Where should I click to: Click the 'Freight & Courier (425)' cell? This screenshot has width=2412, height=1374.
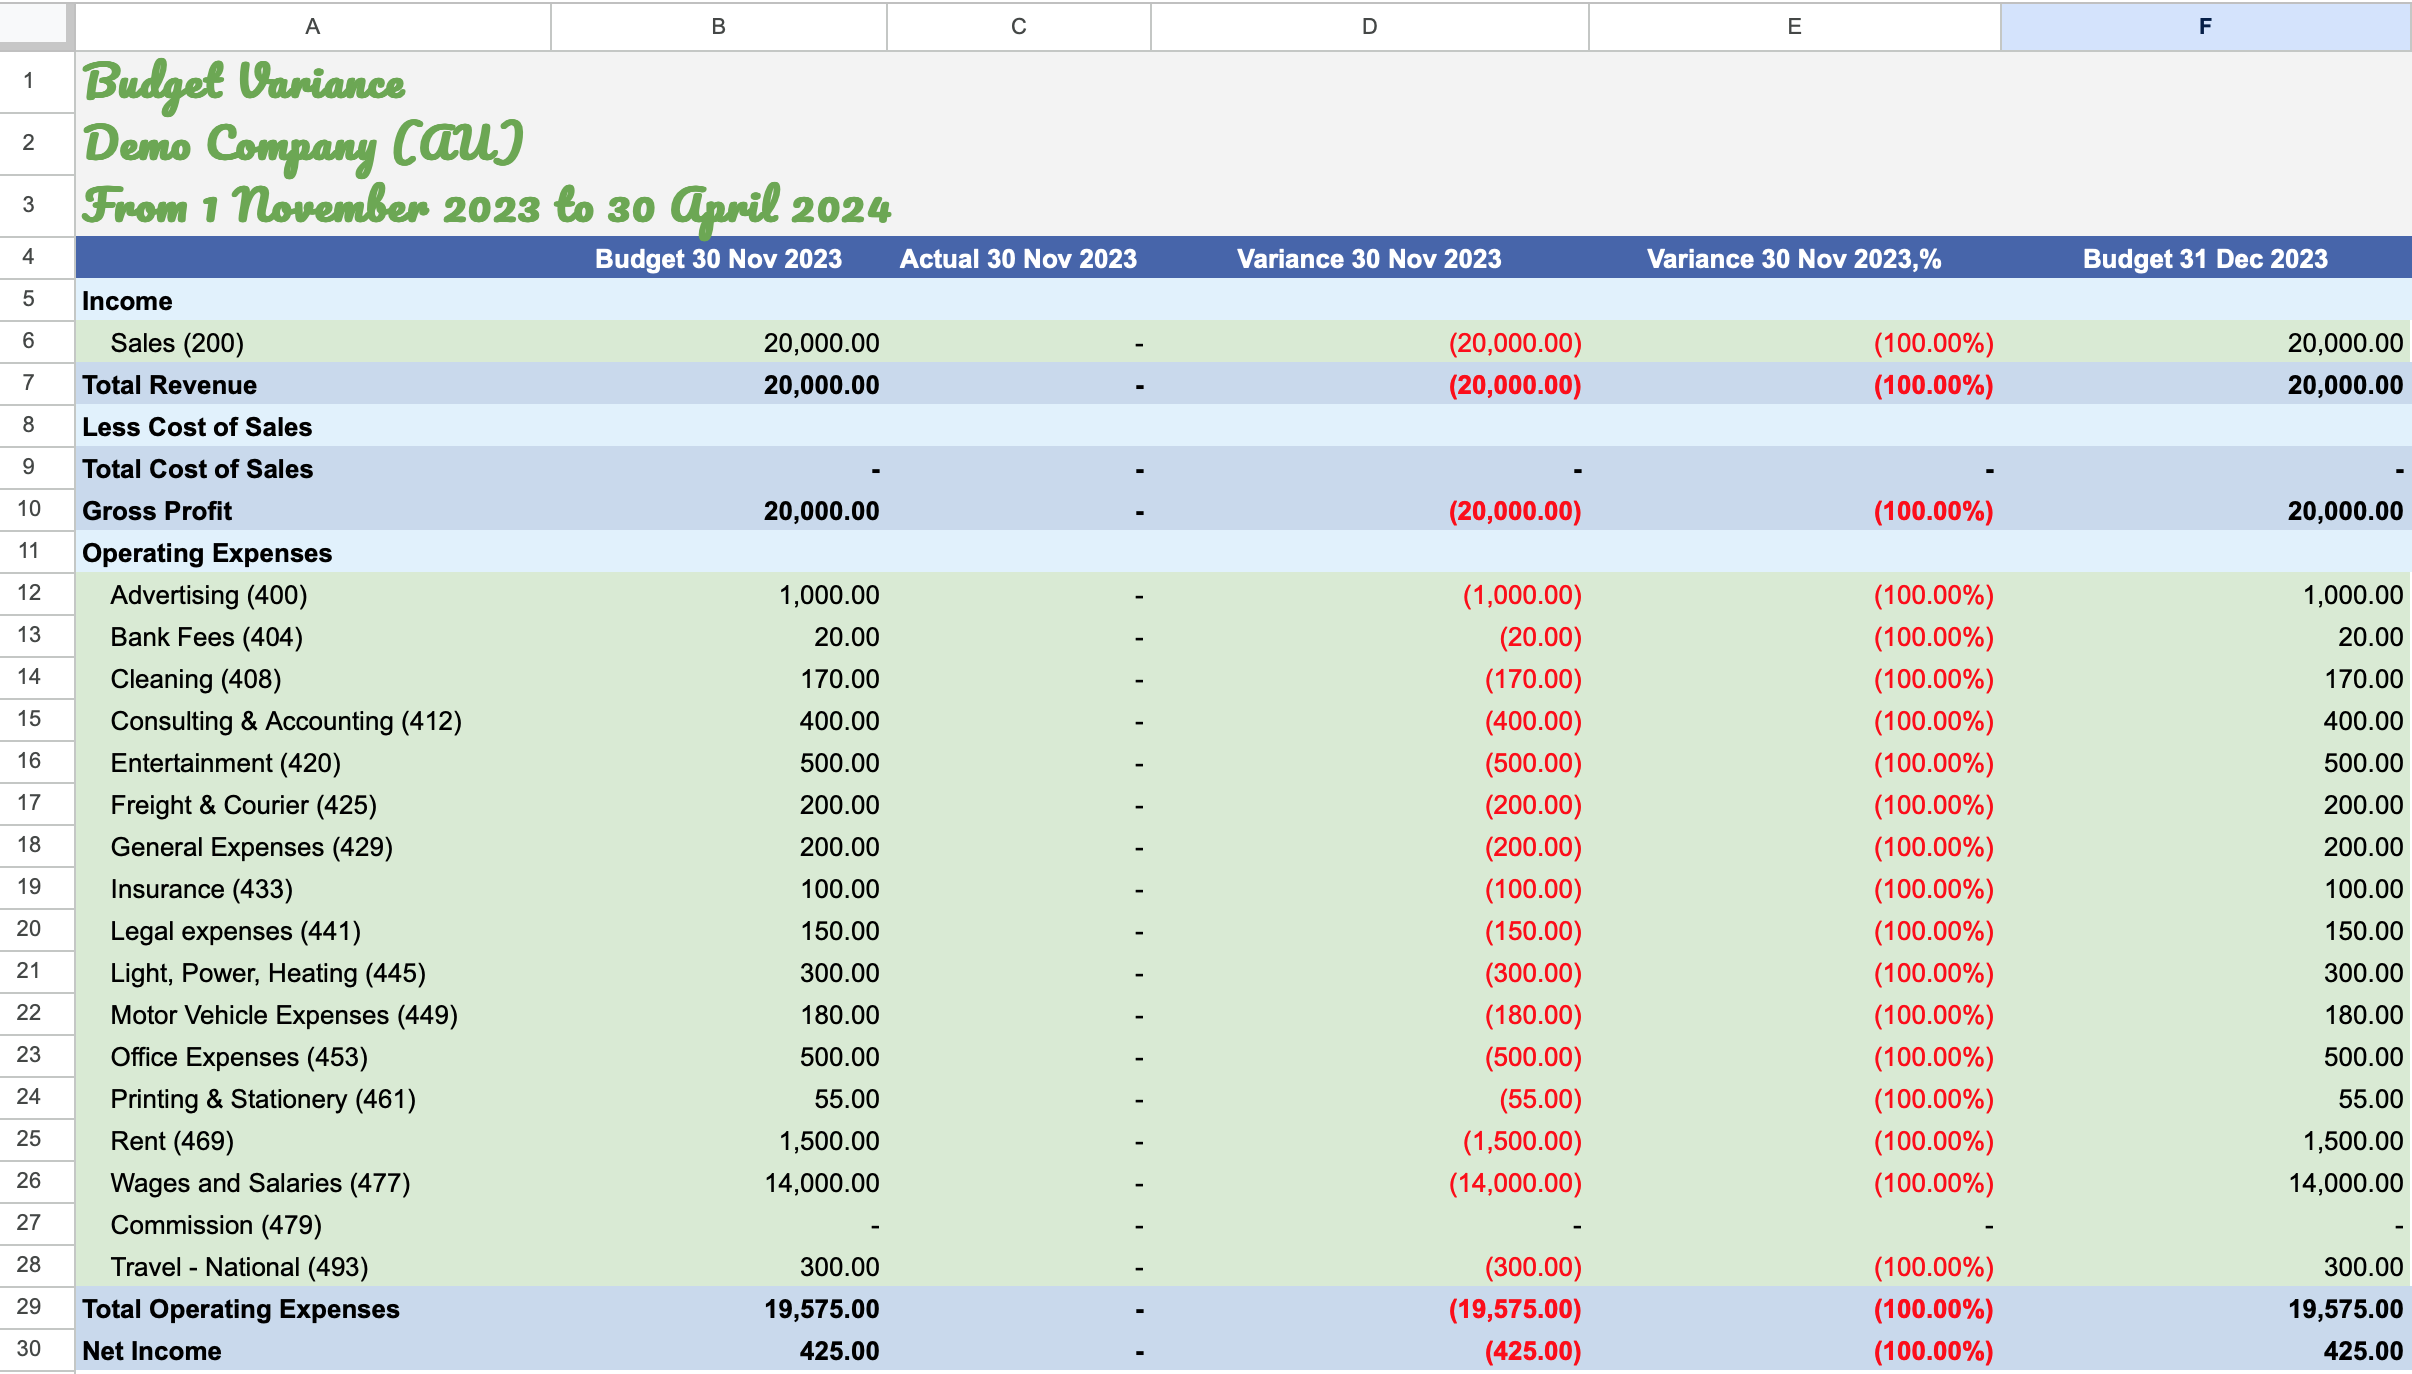[313, 805]
